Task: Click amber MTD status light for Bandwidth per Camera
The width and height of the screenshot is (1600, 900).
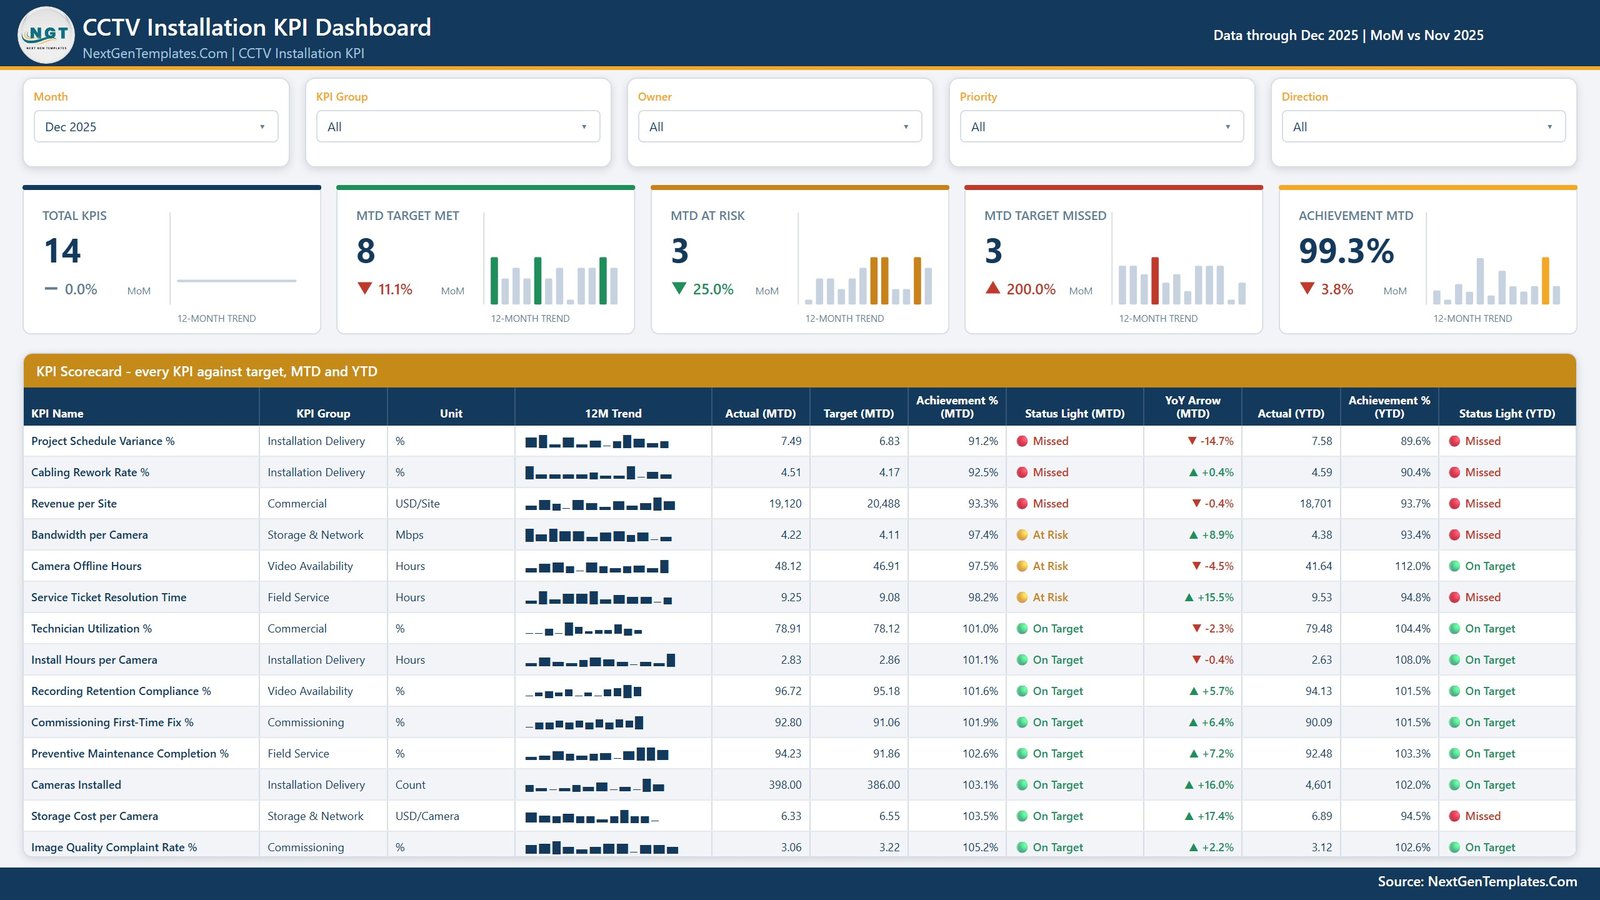Action: (1023, 535)
